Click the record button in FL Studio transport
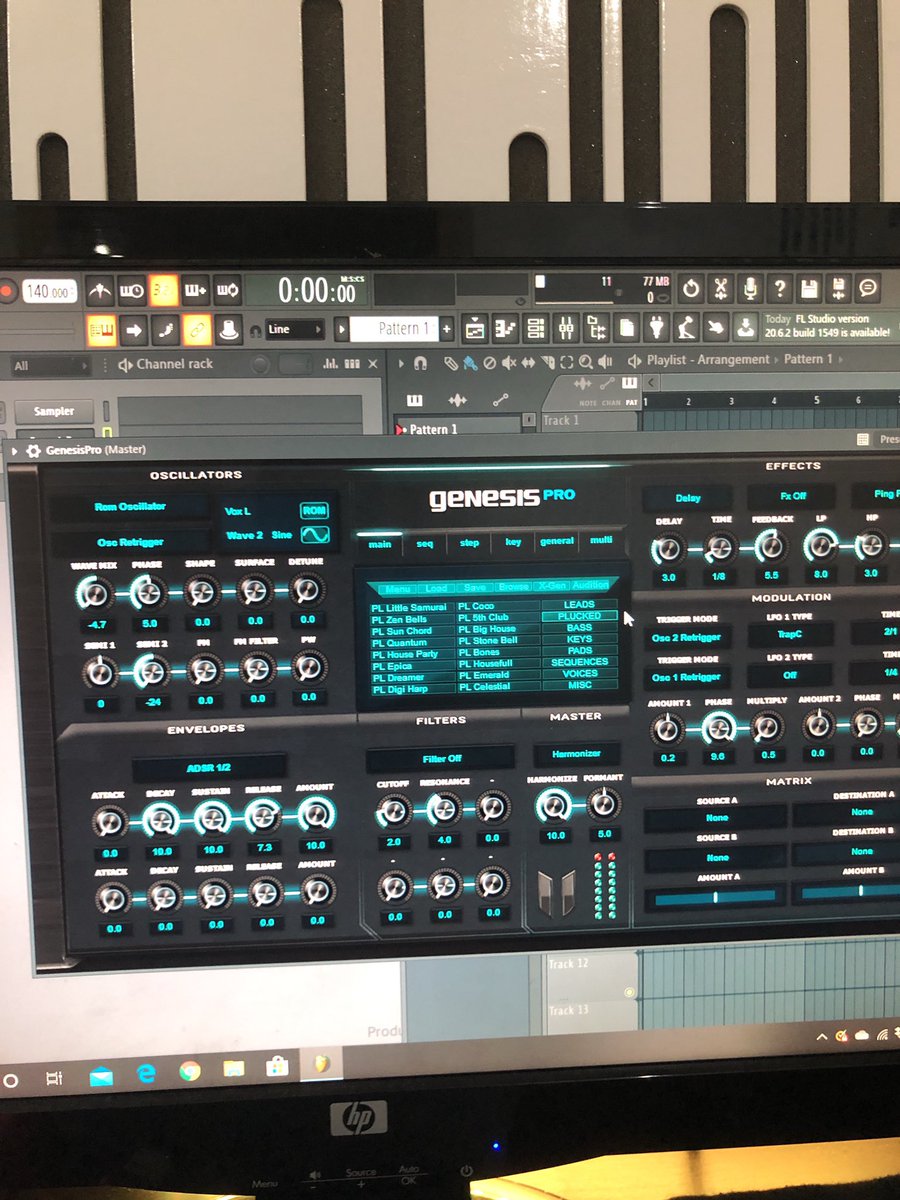900x1200 pixels. 7,292
